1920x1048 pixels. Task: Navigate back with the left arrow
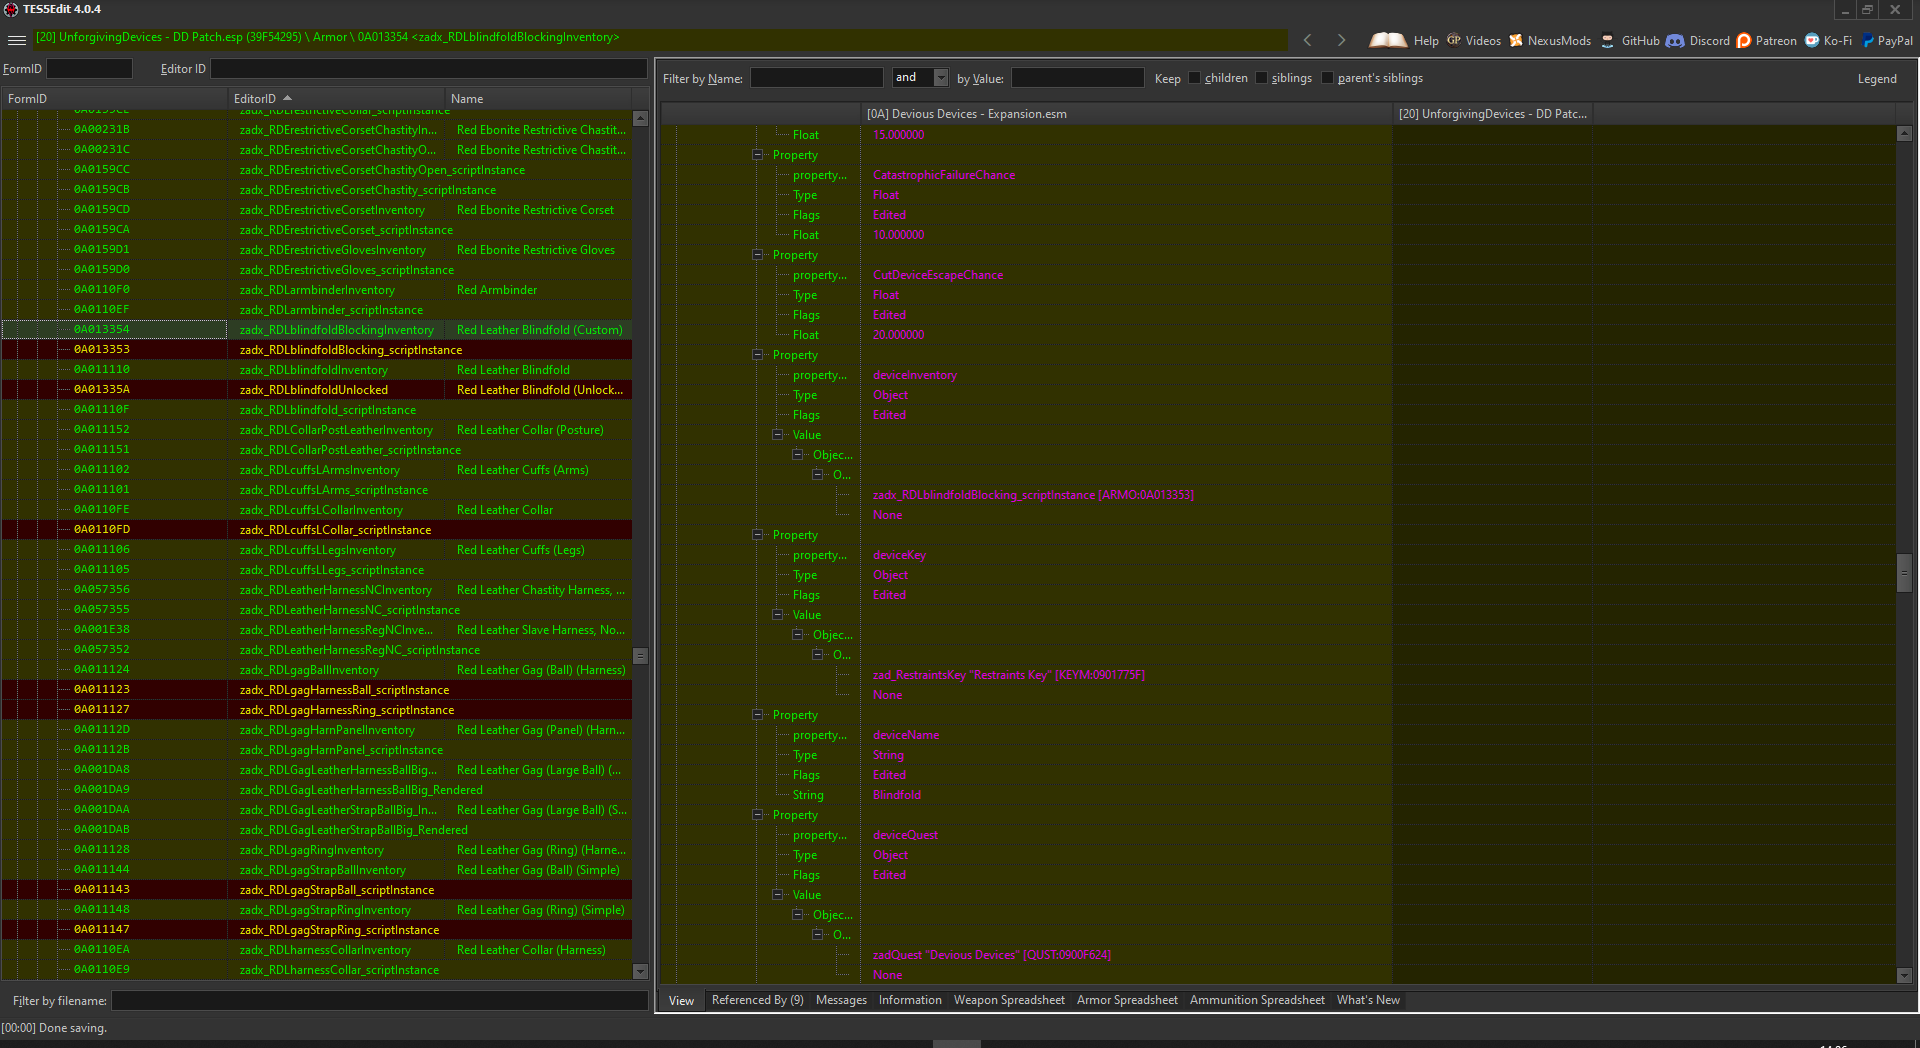[x=1307, y=40]
